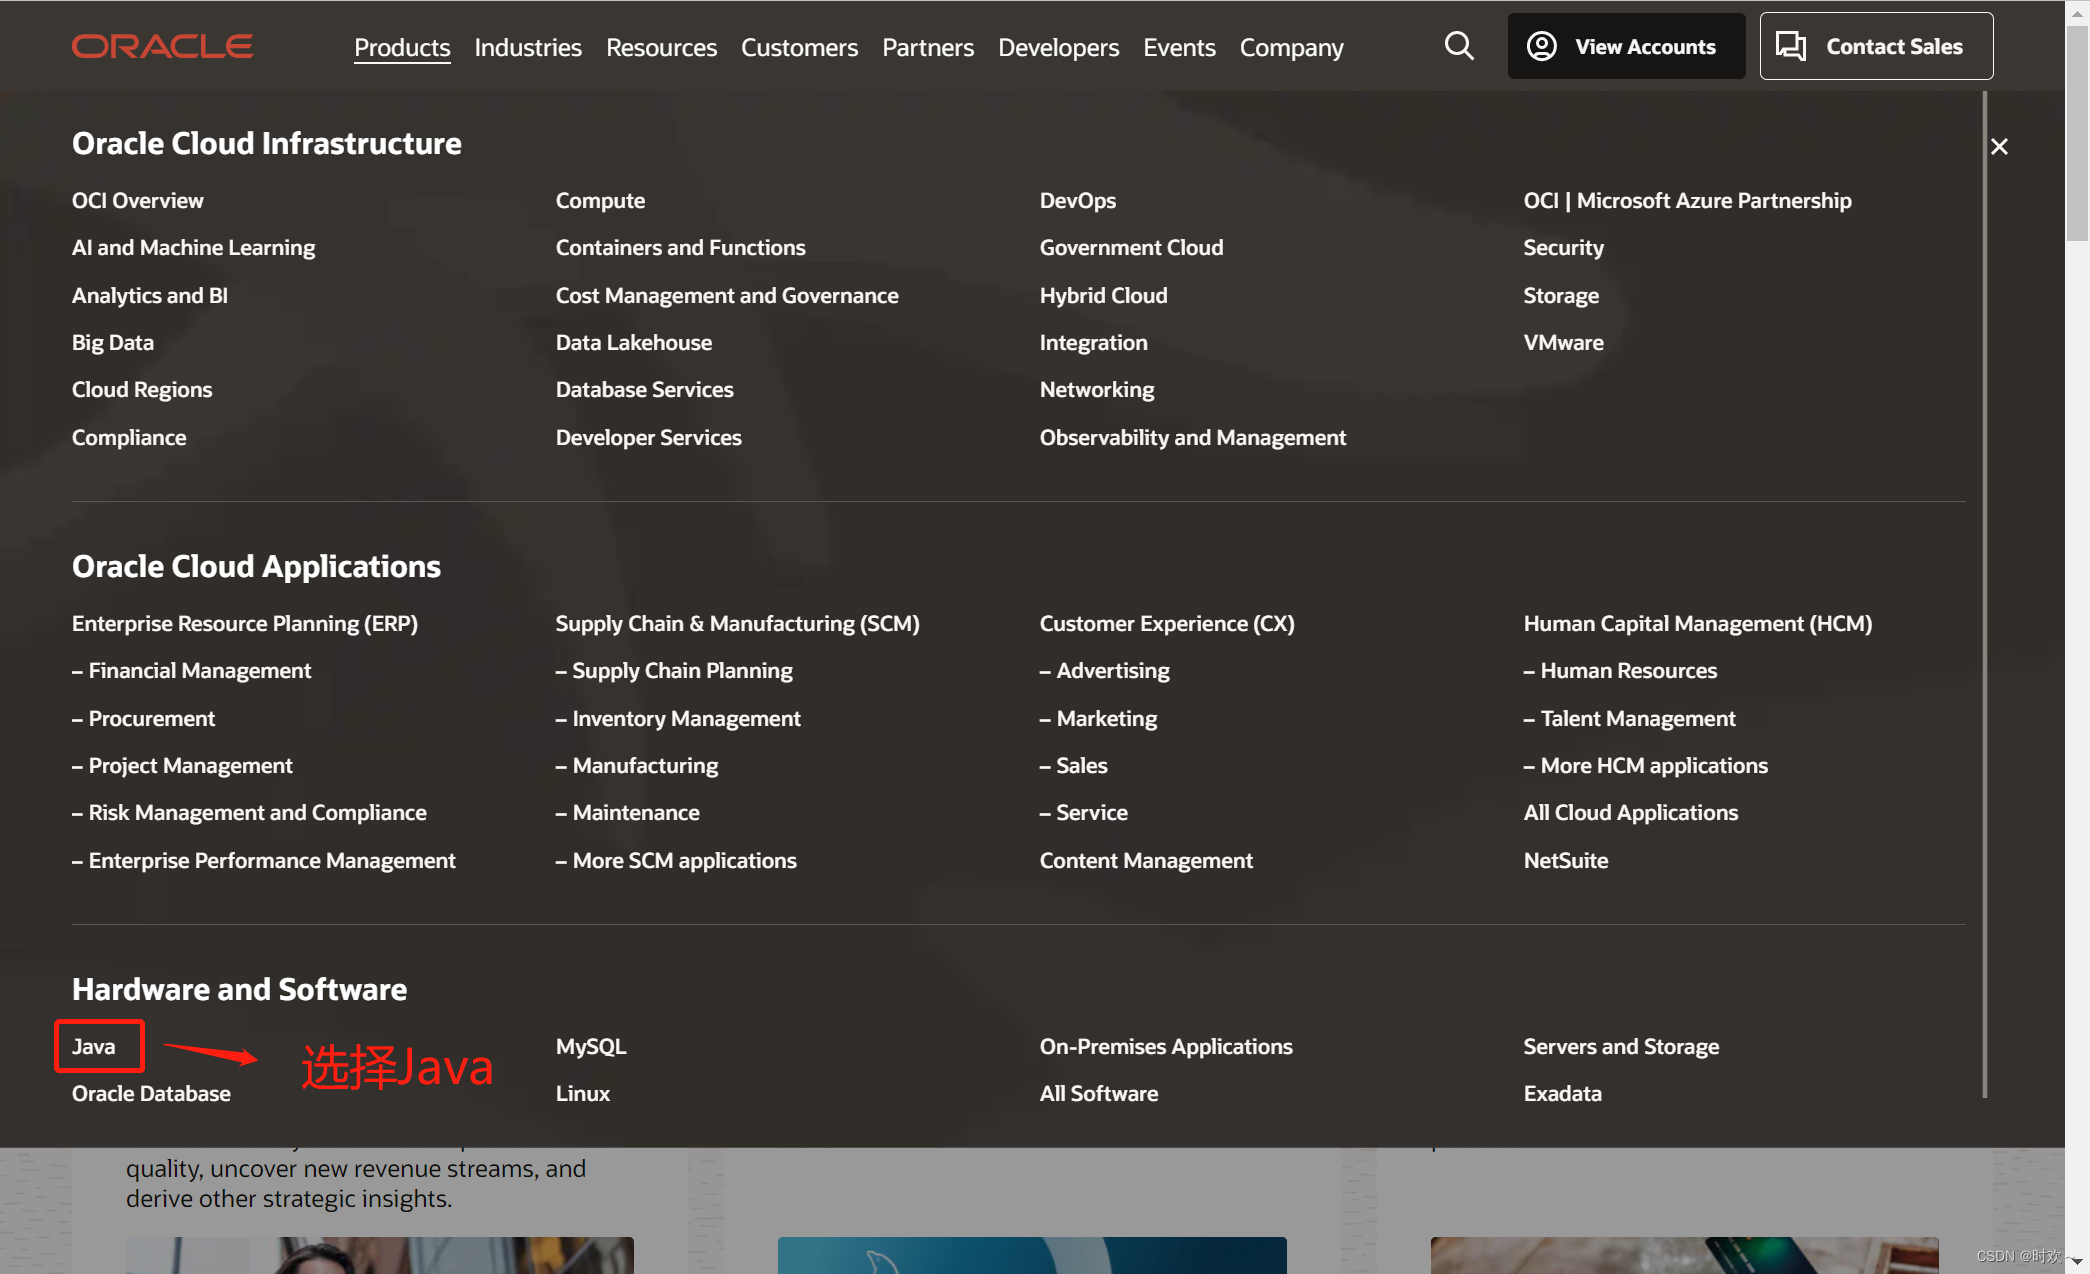This screenshot has height=1274, width=2090.
Task: Close the Products mega menu
Action: [x=1999, y=147]
